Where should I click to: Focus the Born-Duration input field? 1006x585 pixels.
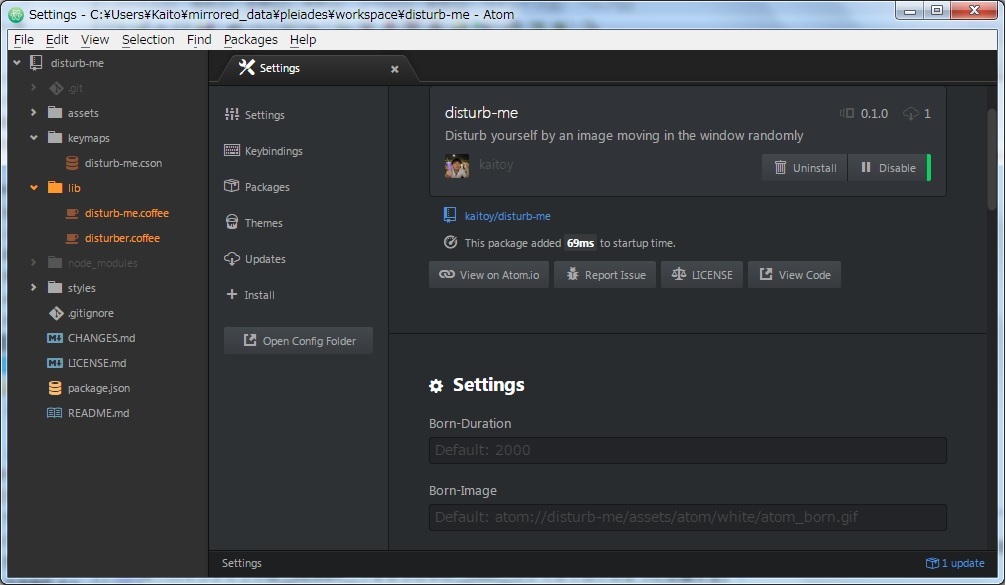click(688, 450)
